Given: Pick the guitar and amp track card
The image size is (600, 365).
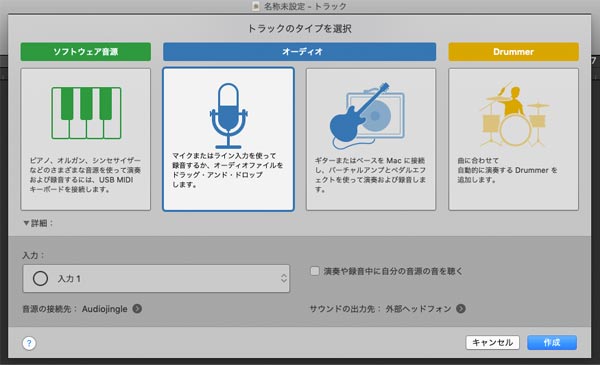Looking at the screenshot, I should 371,139.
